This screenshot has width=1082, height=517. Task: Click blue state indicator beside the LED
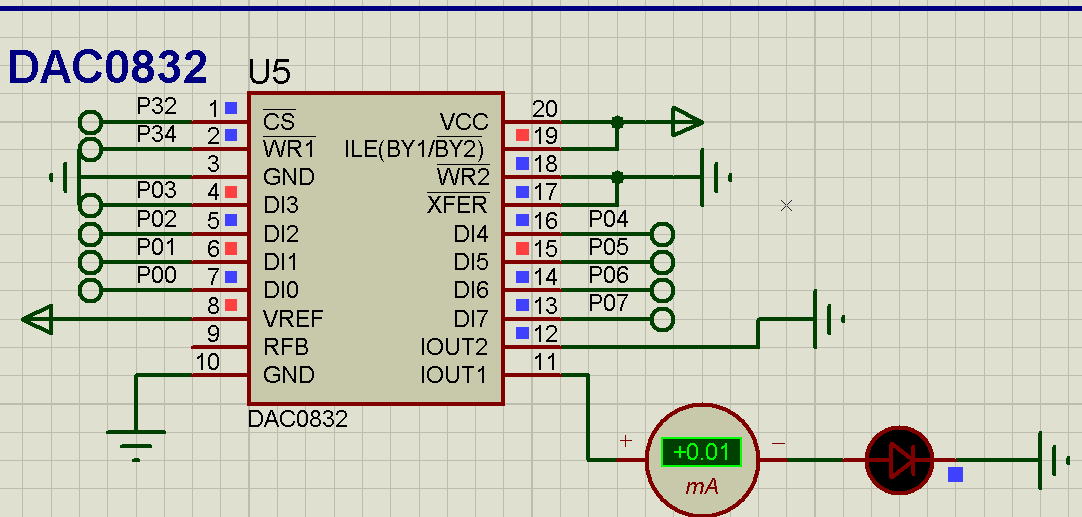(955, 474)
